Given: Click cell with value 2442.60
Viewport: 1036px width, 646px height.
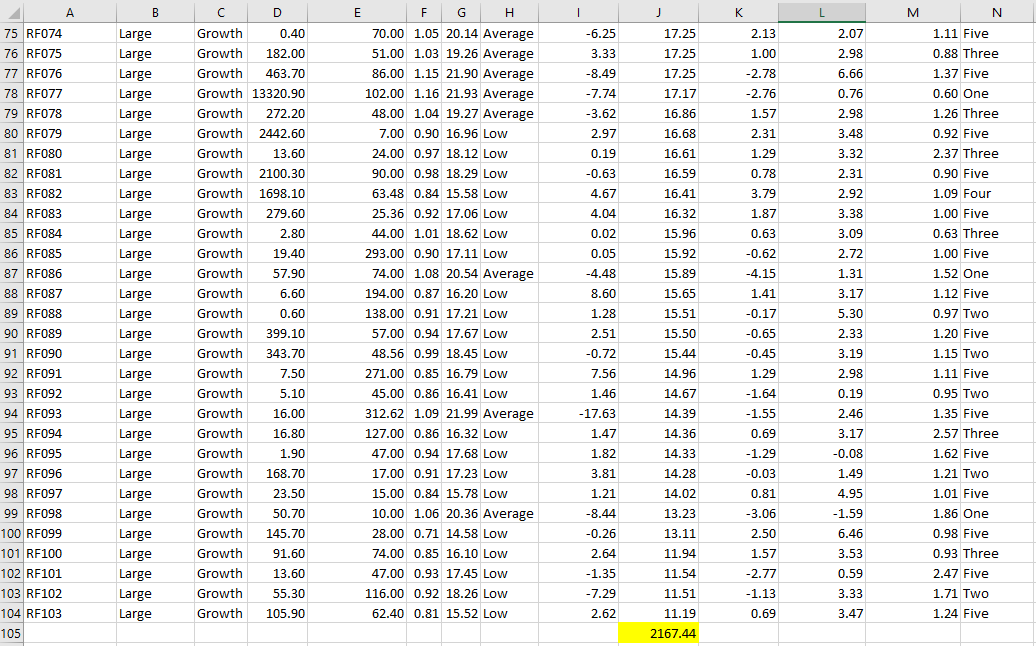Looking at the screenshot, I should coord(278,133).
